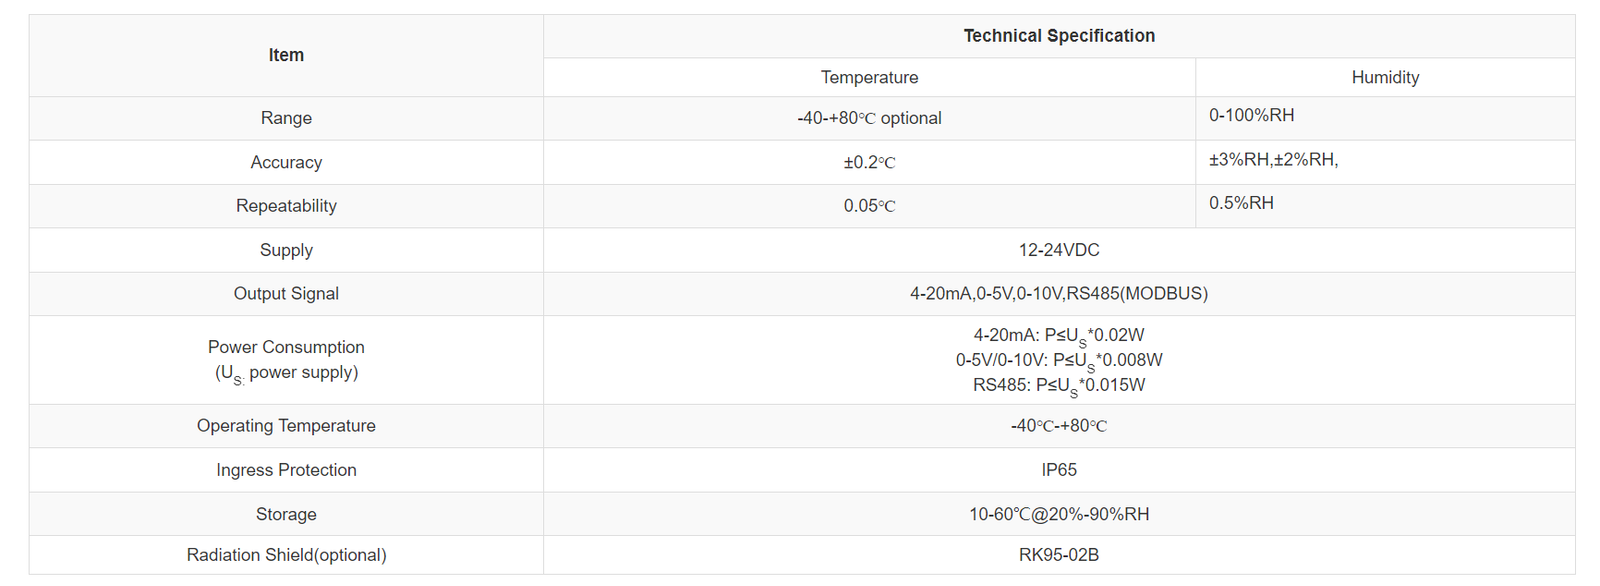Click the IP65 ingress protection value
The width and height of the screenshot is (1600, 586).
[1059, 470]
